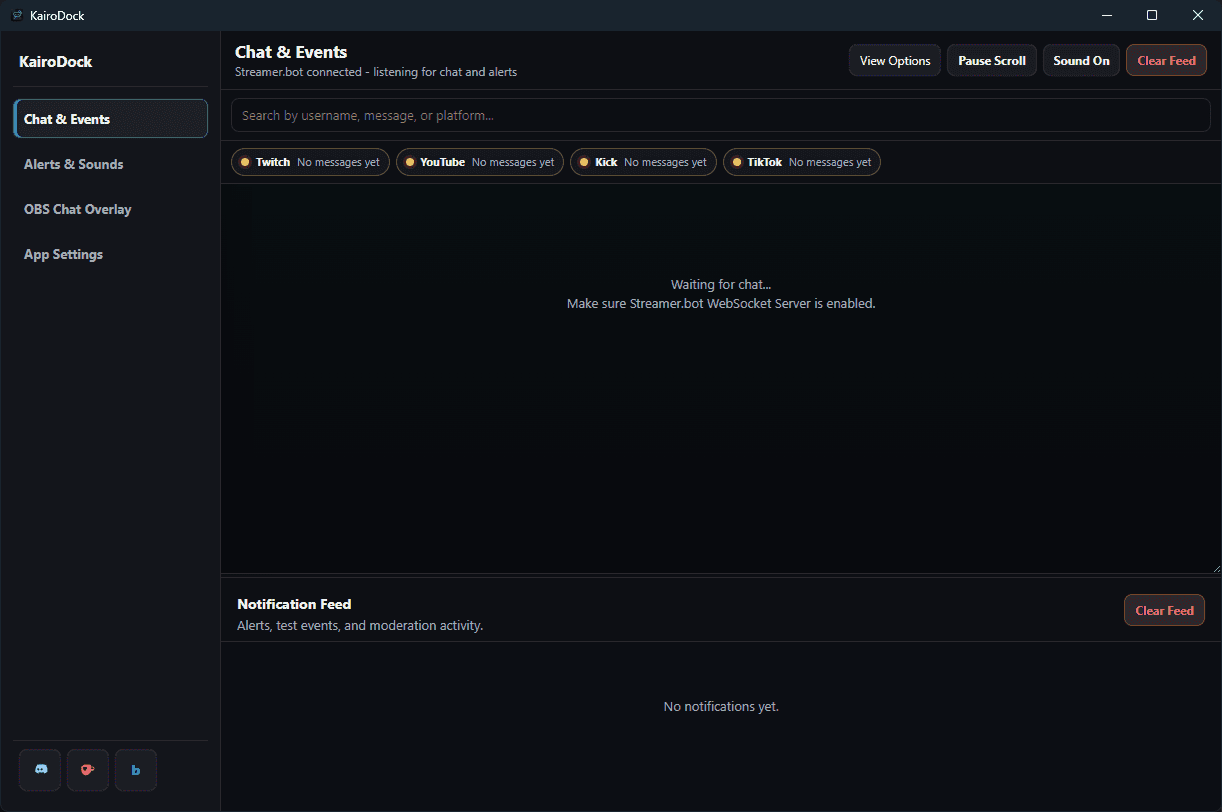The width and height of the screenshot is (1222, 812).
Task: Select the YouTube platform chip
Action: coord(480,162)
